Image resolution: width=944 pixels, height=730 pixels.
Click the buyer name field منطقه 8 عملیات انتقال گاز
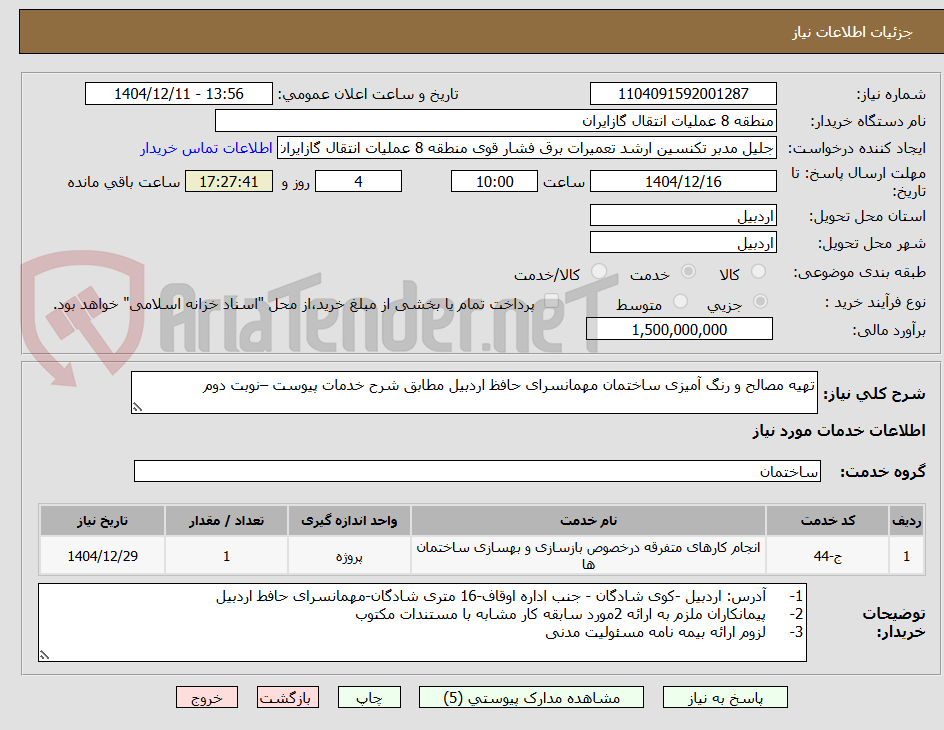(x=495, y=121)
